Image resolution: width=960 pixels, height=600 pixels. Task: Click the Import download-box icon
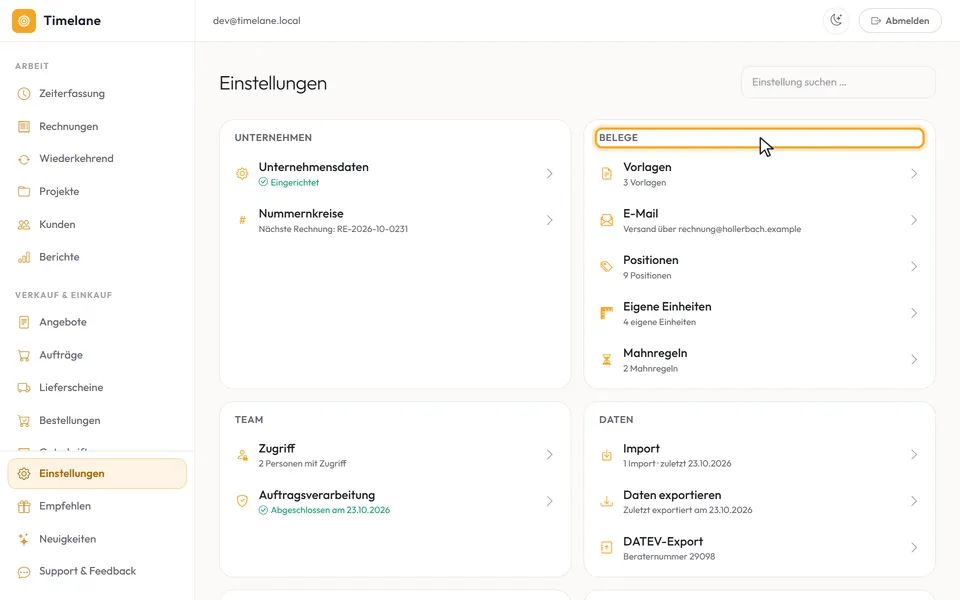(x=607, y=455)
